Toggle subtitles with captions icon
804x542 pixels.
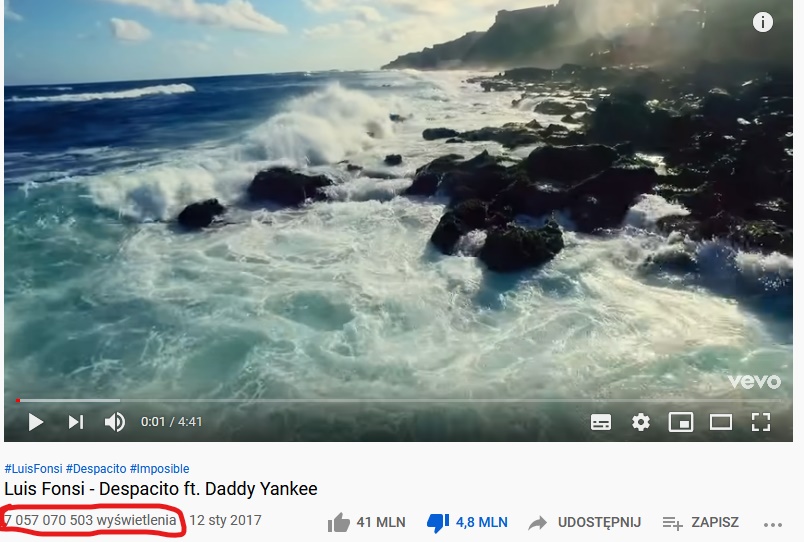pyautogui.click(x=600, y=423)
